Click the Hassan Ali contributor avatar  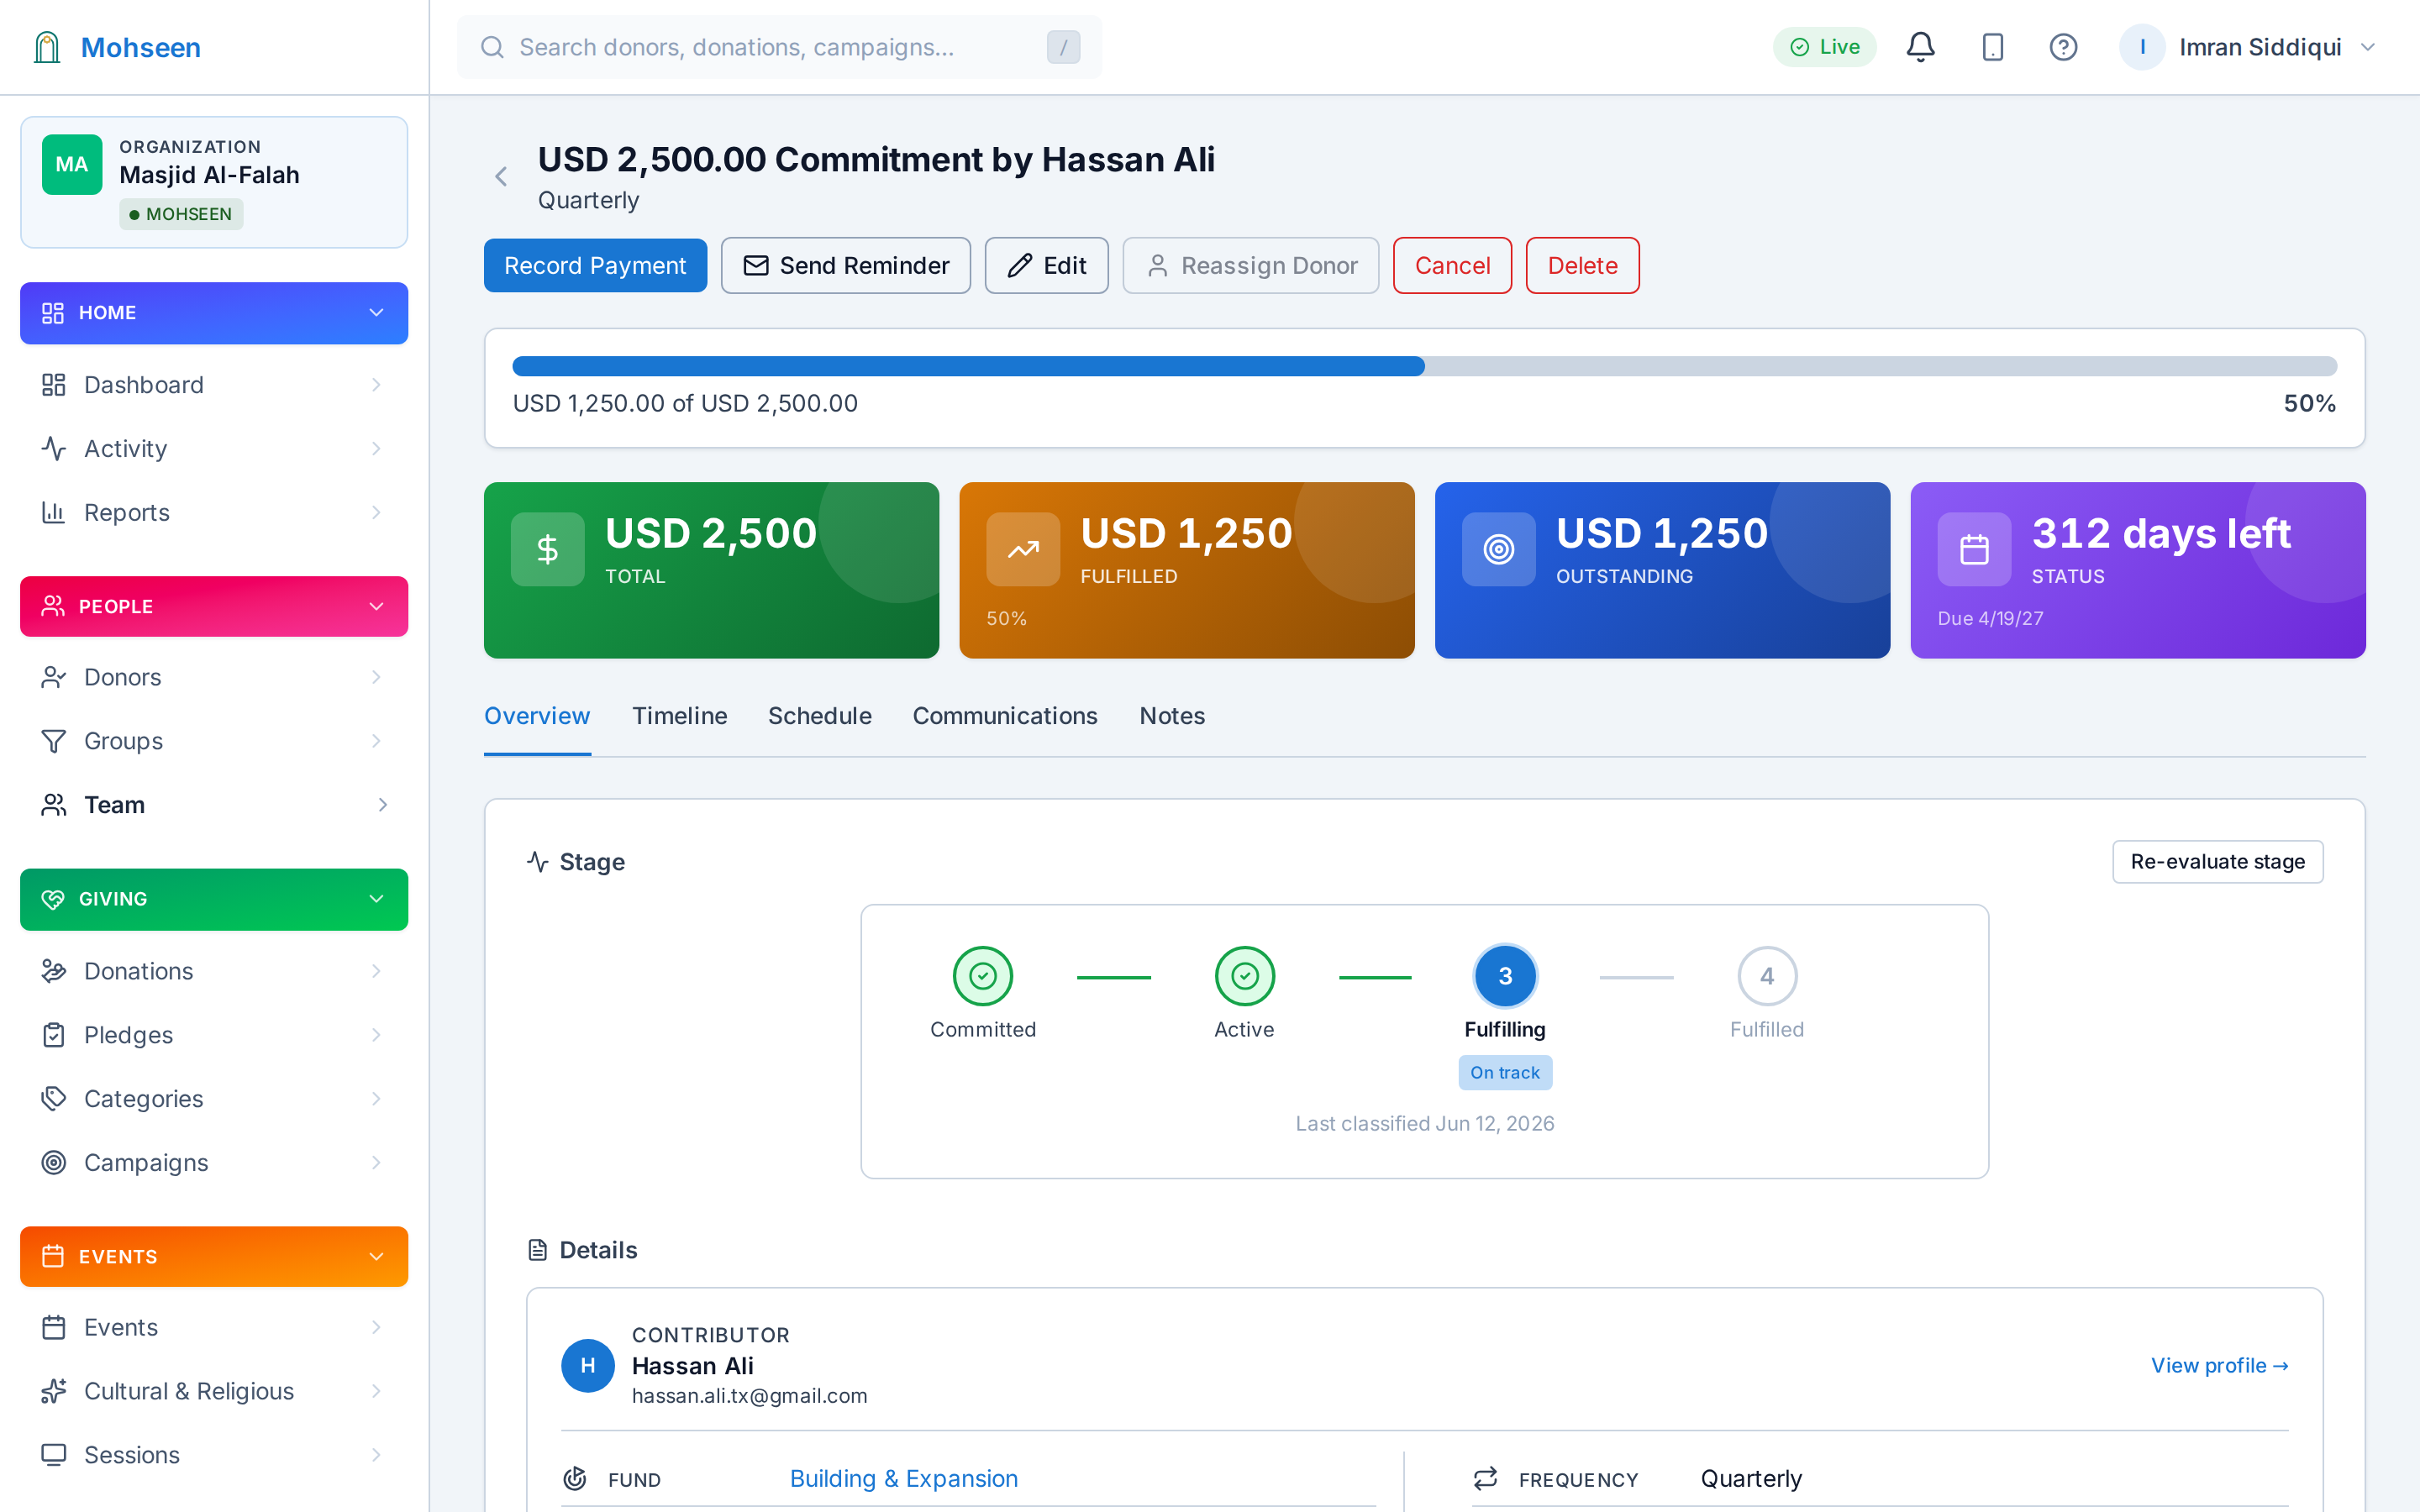coord(588,1365)
